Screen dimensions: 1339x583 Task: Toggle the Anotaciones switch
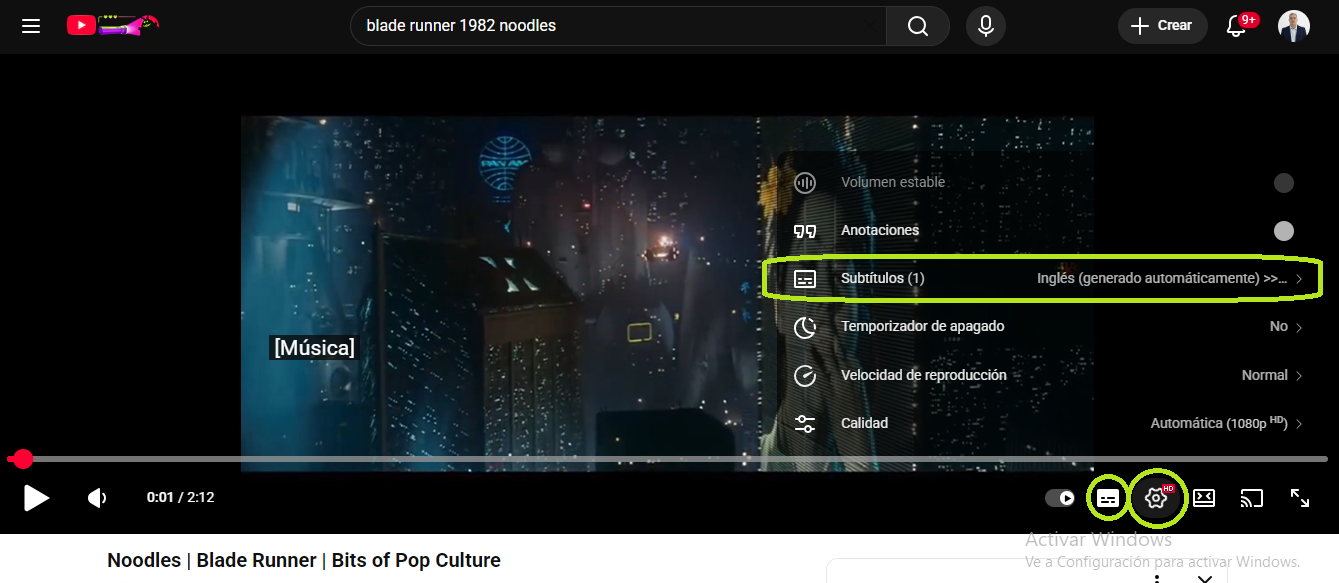coord(1283,231)
